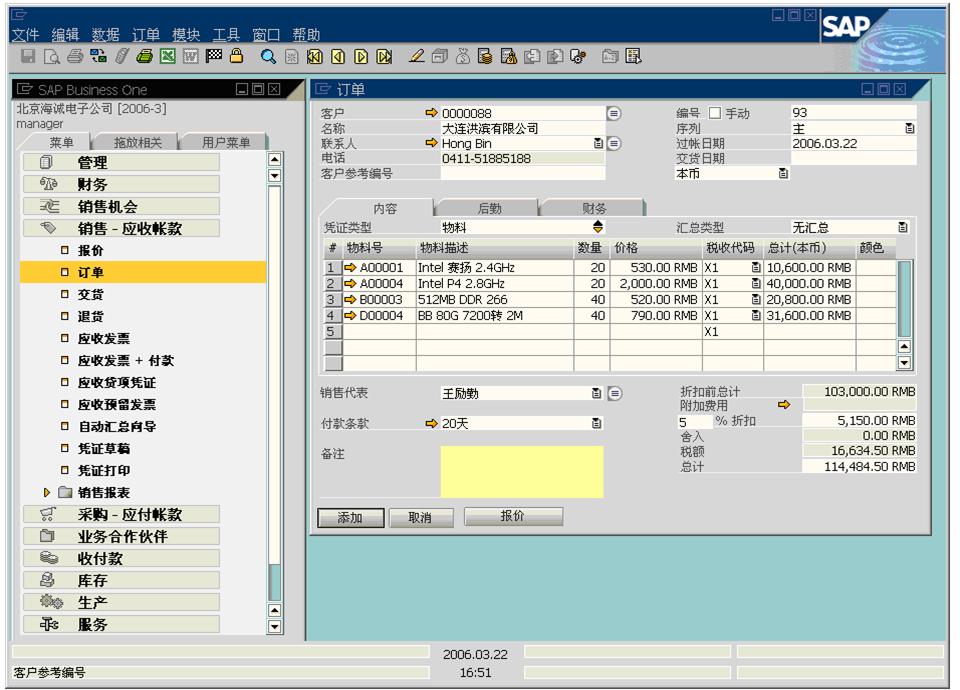Viewport: 960px width, 690px height.
Task: Export to Excel via the toolbar icon
Action: 168,57
